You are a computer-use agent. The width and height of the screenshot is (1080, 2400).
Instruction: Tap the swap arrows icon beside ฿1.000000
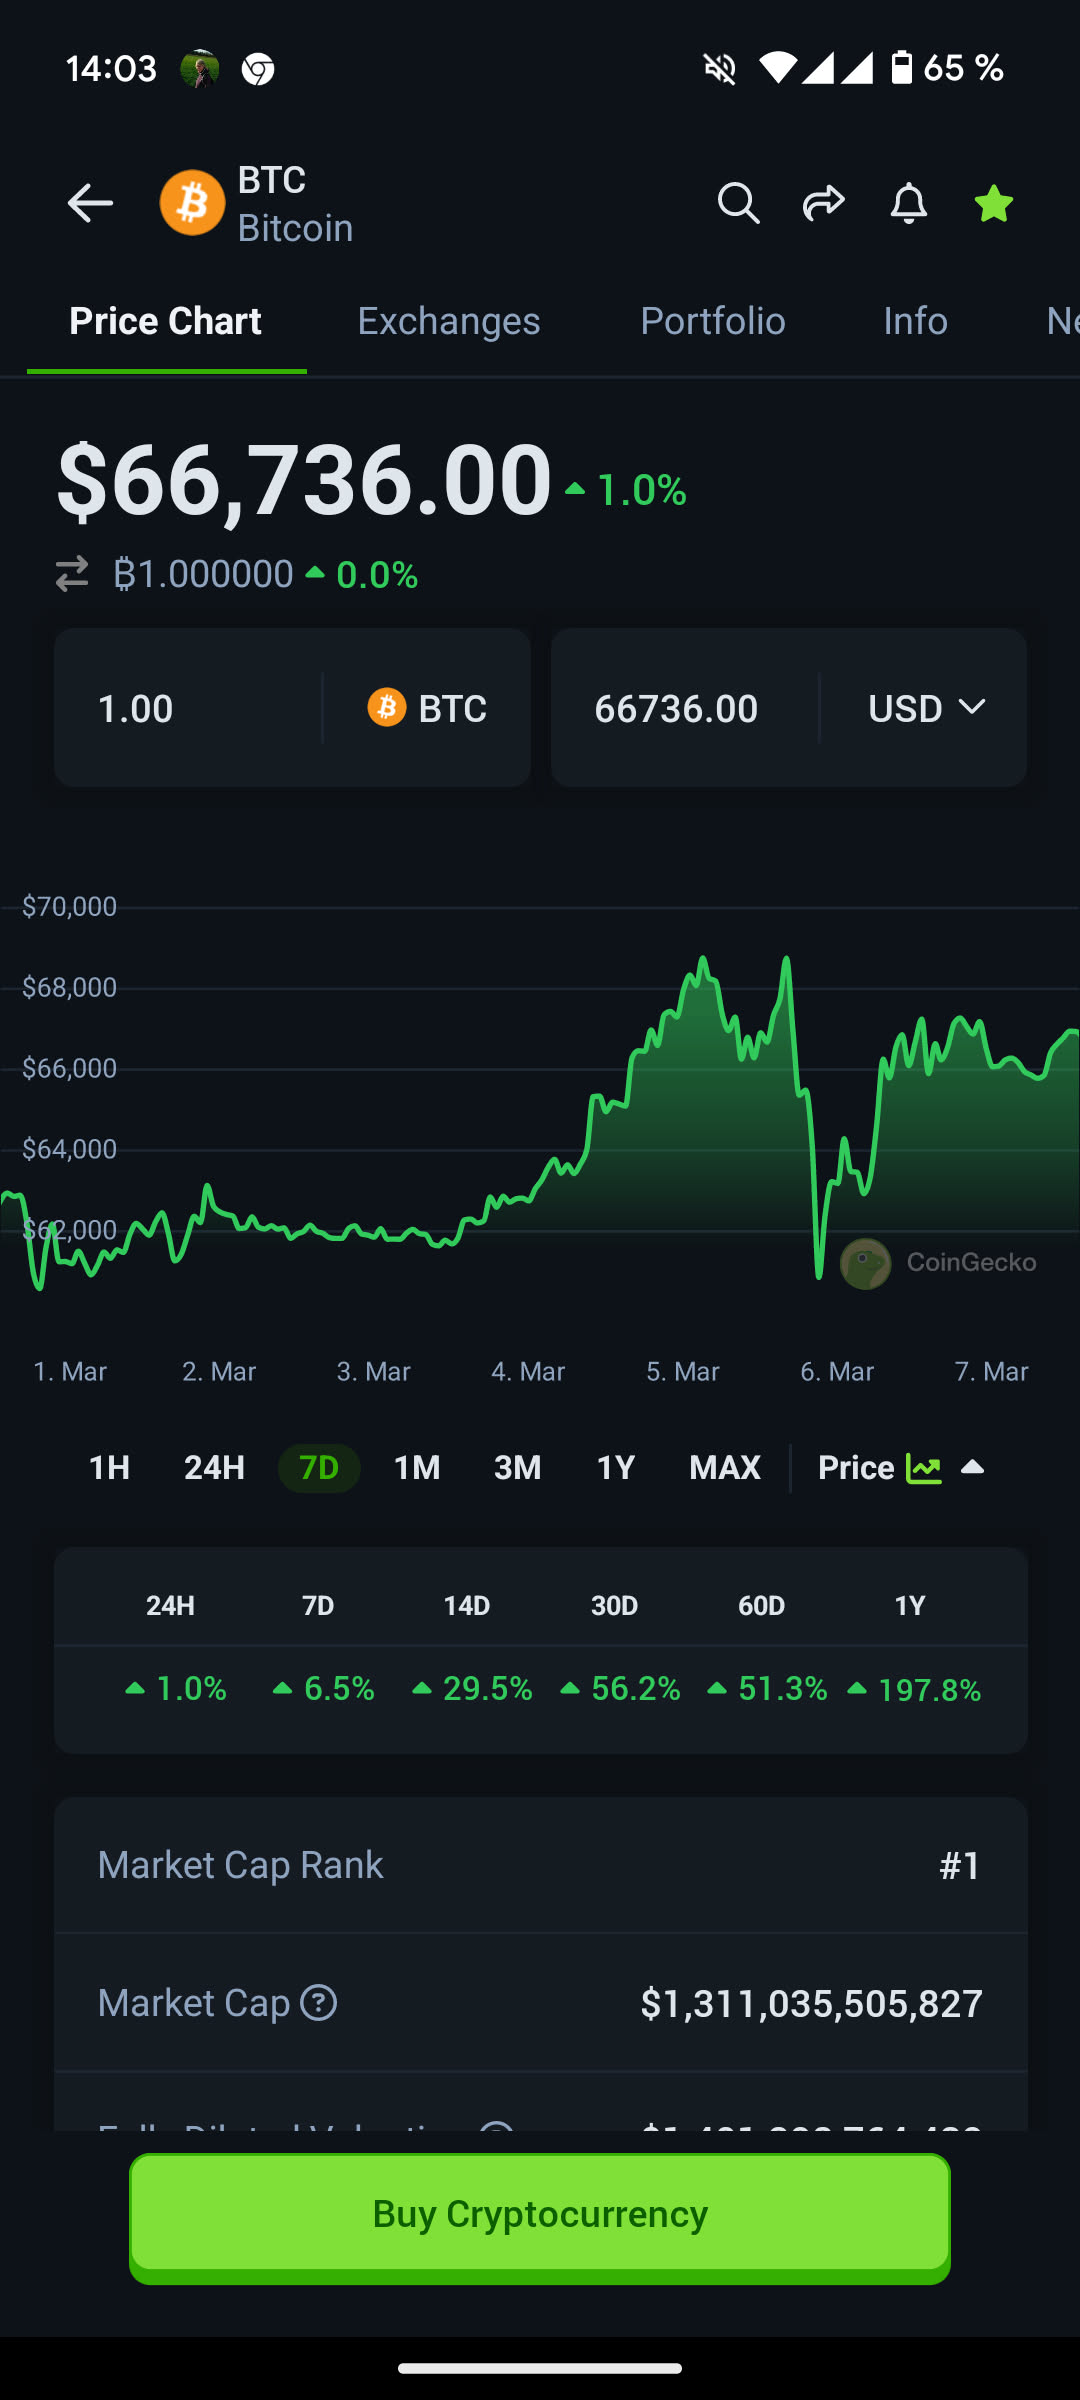pyautogui.click(x=72, y=574)
